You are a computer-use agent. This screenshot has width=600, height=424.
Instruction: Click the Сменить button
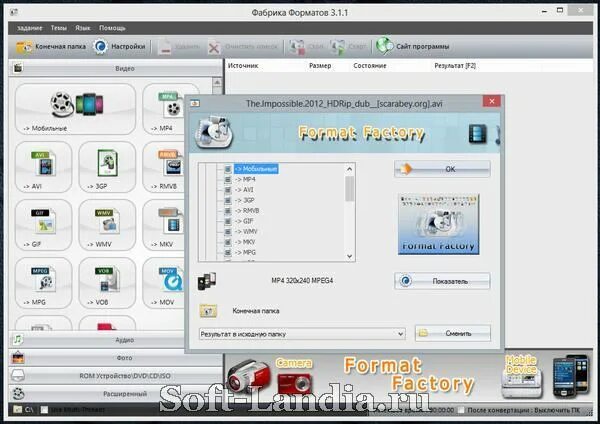(453, 333)
